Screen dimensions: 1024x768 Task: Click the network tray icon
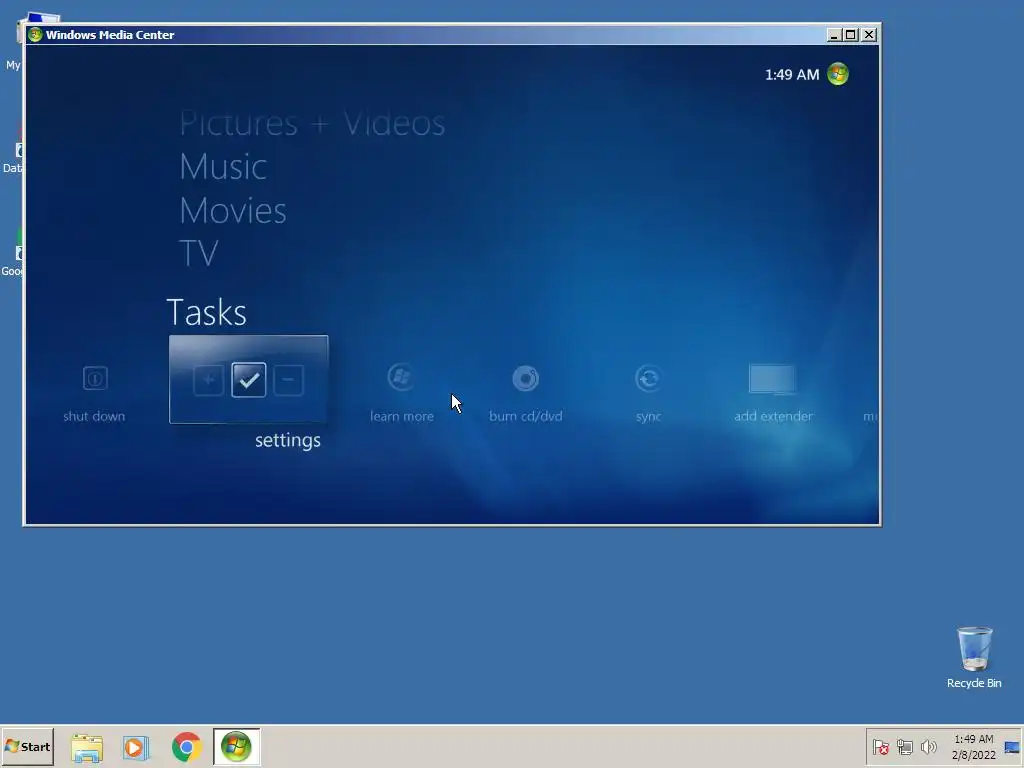904,746
